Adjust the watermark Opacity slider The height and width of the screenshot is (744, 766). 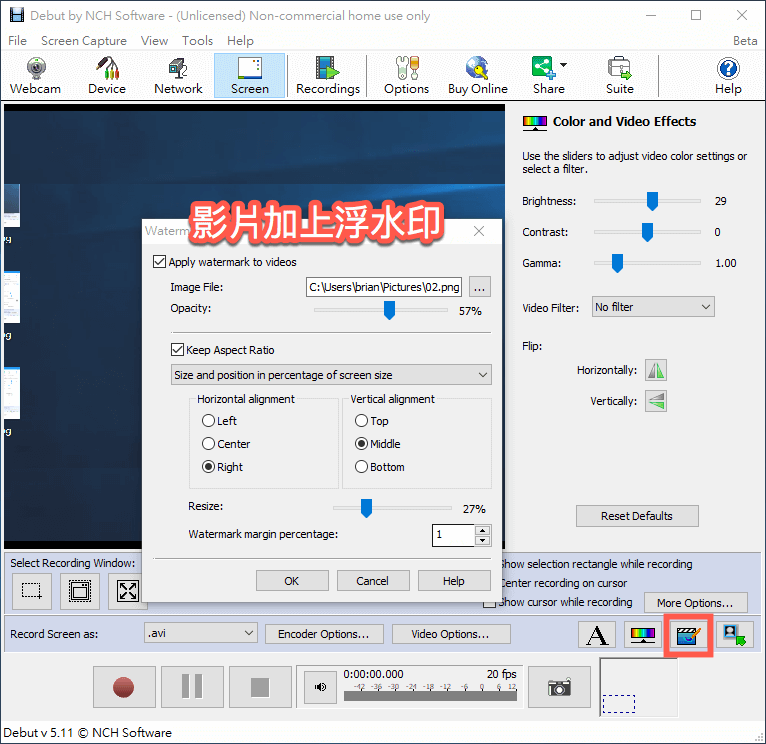390,311
